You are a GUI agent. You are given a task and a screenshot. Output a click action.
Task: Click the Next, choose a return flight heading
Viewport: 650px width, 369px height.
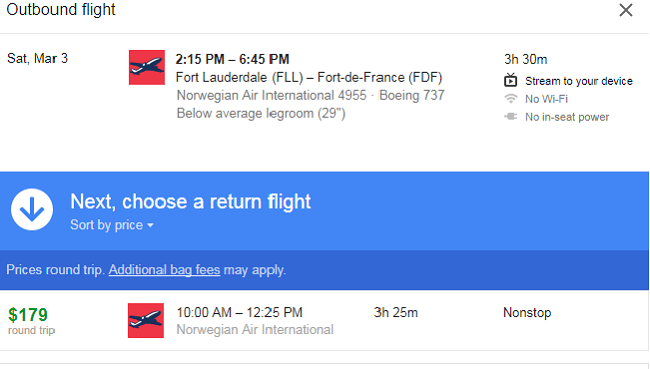point(191,202)
